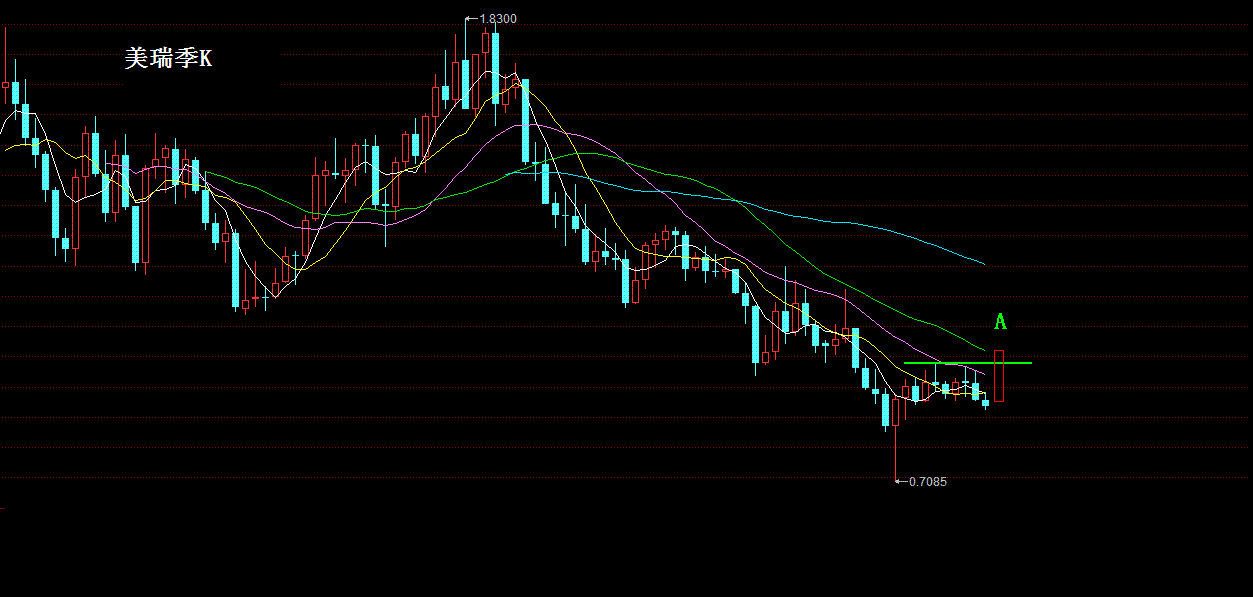Click the green letter A annotation
The height and width of the screenshot is (597, 1253).
pyautogui.click(x=999, y=322)
